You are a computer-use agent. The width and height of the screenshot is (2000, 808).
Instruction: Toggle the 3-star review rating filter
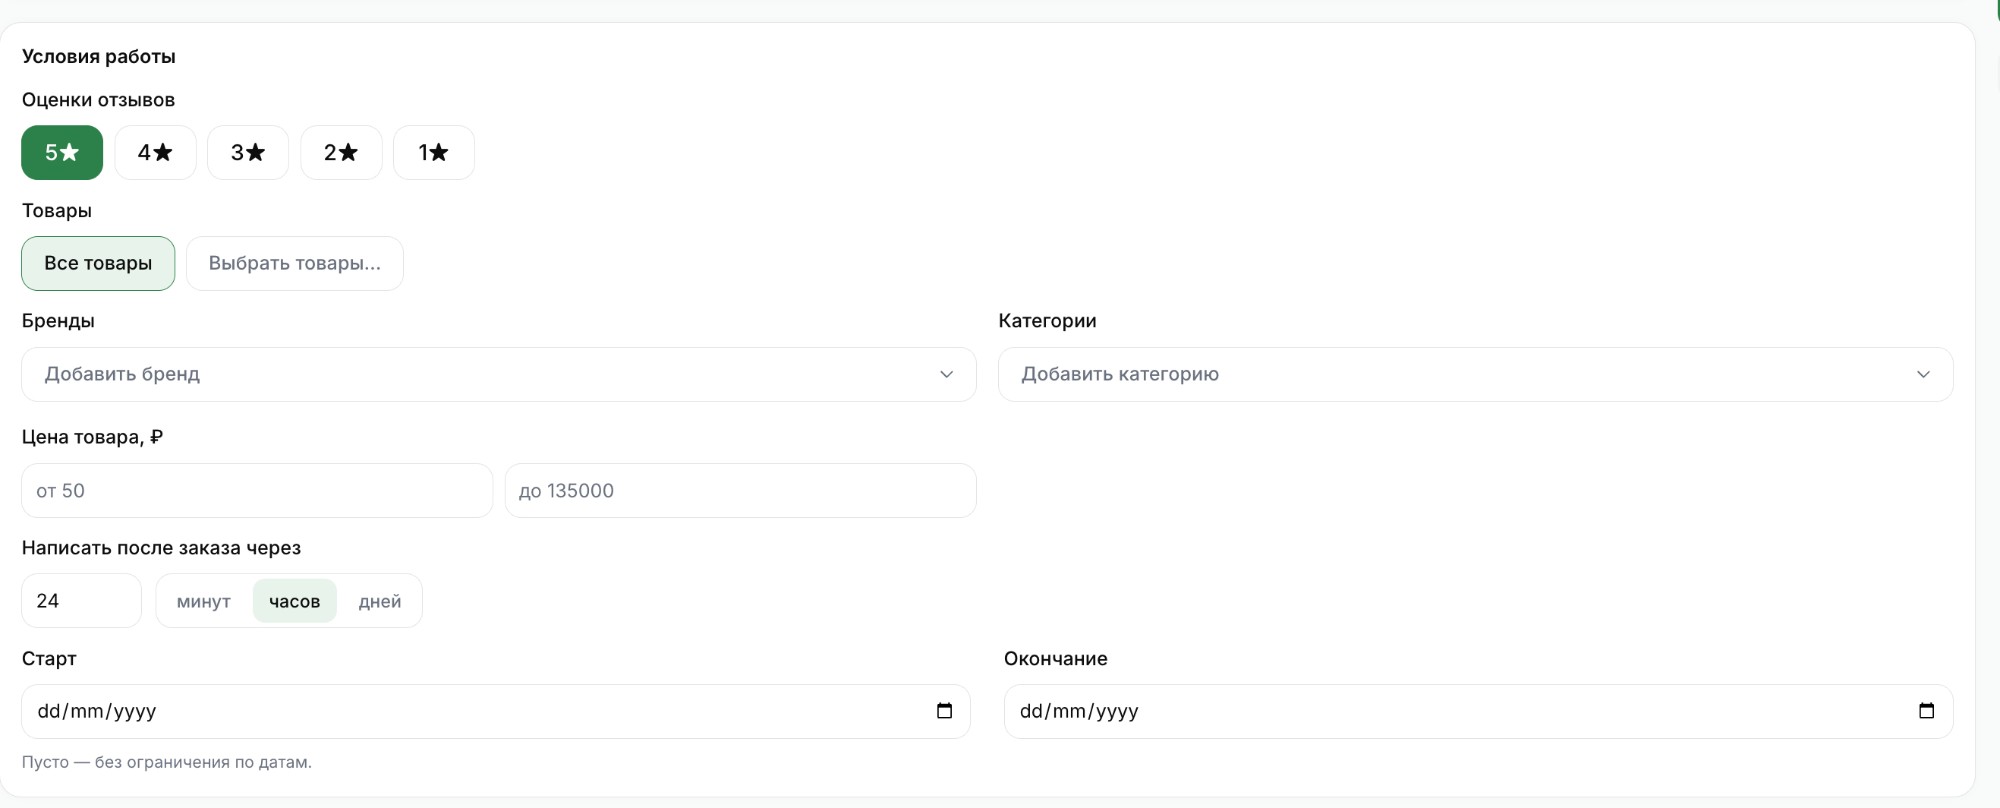pos(248,152)
